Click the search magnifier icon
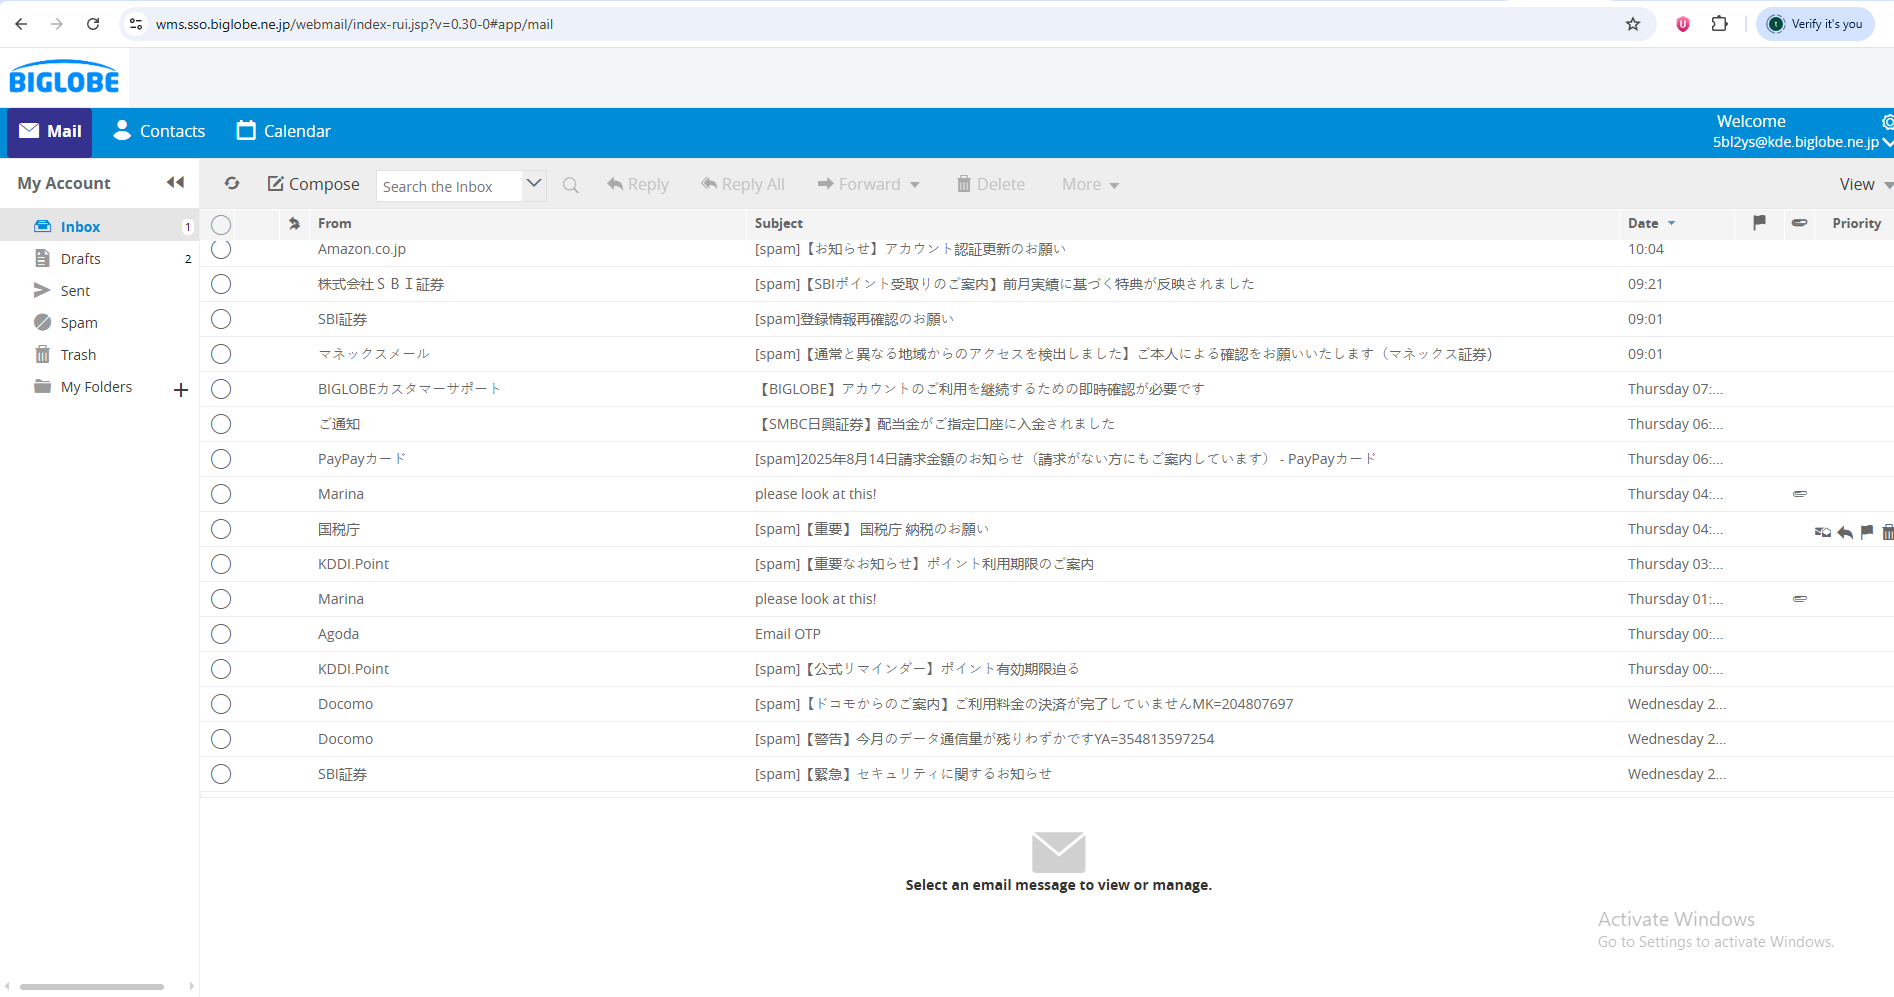Viewport: 1894px width, 997px height. (571, 185)
